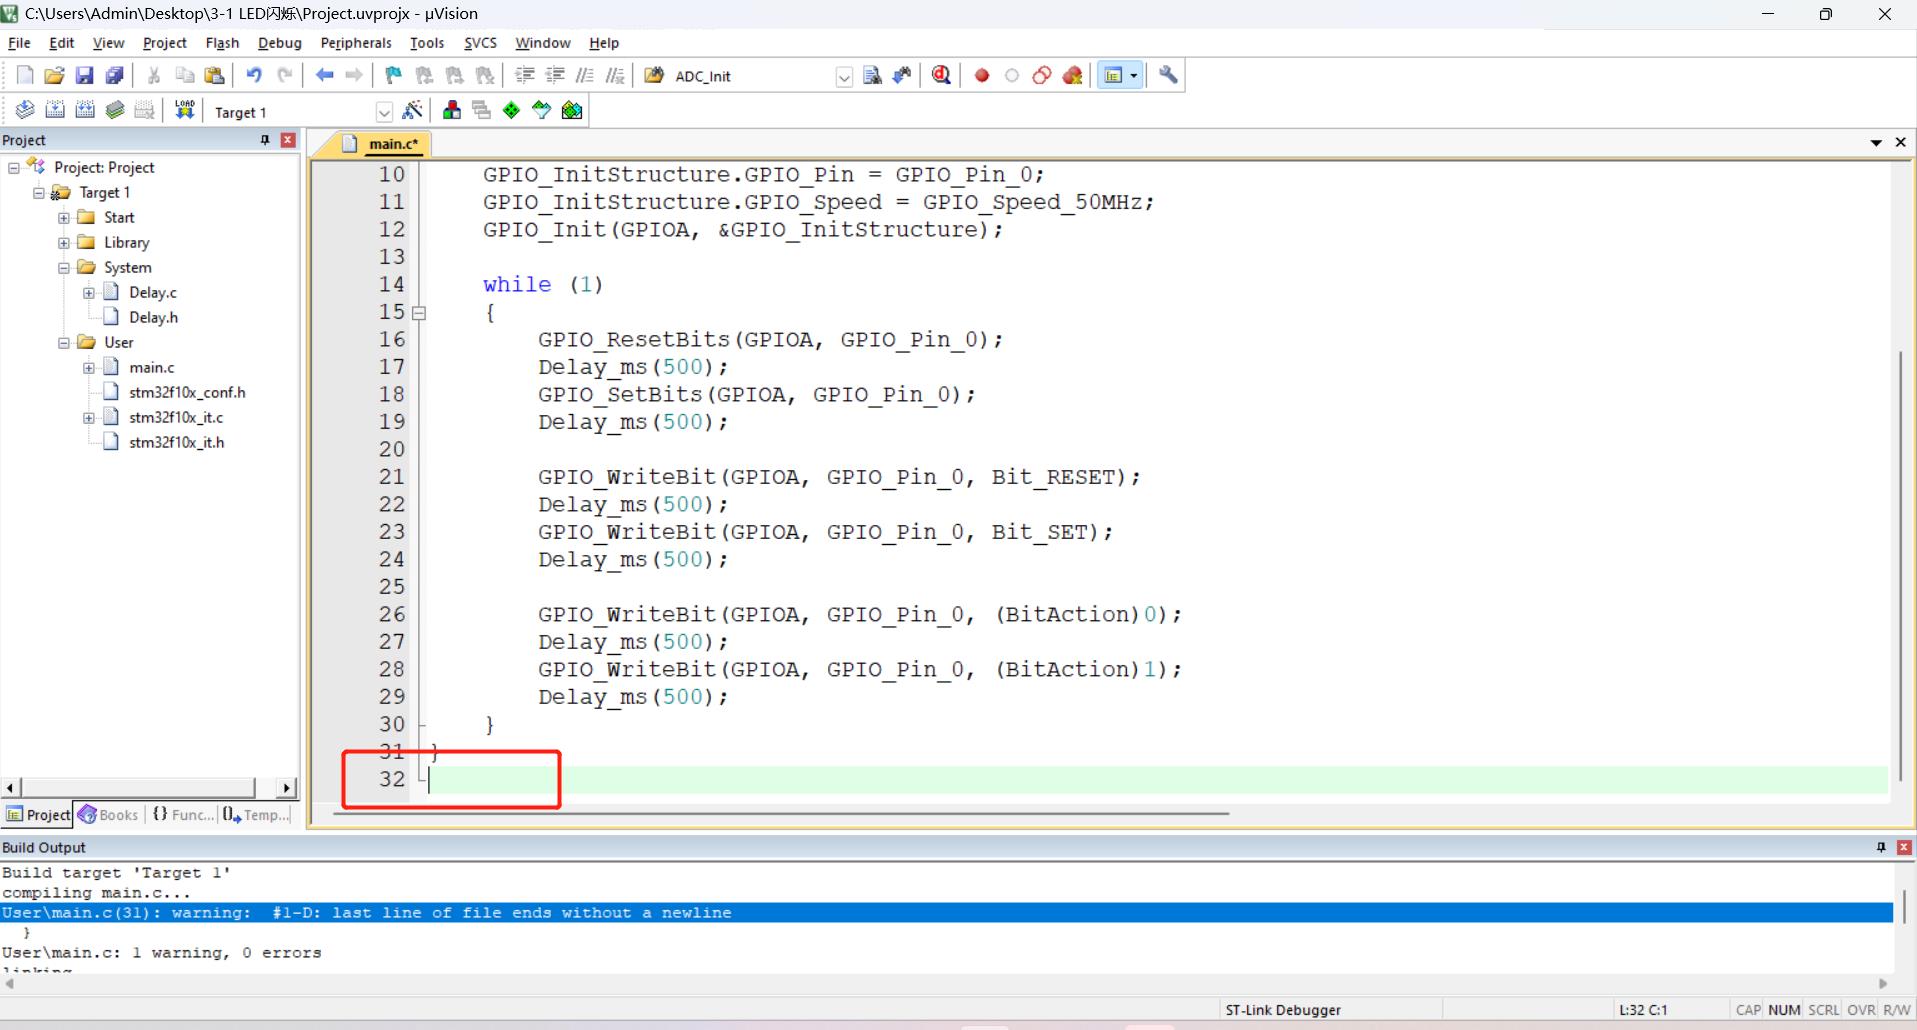The width and height of the screenshot is (1917, 1030).
Task: Pin the Build Output panel
Action: [1881, 847]
